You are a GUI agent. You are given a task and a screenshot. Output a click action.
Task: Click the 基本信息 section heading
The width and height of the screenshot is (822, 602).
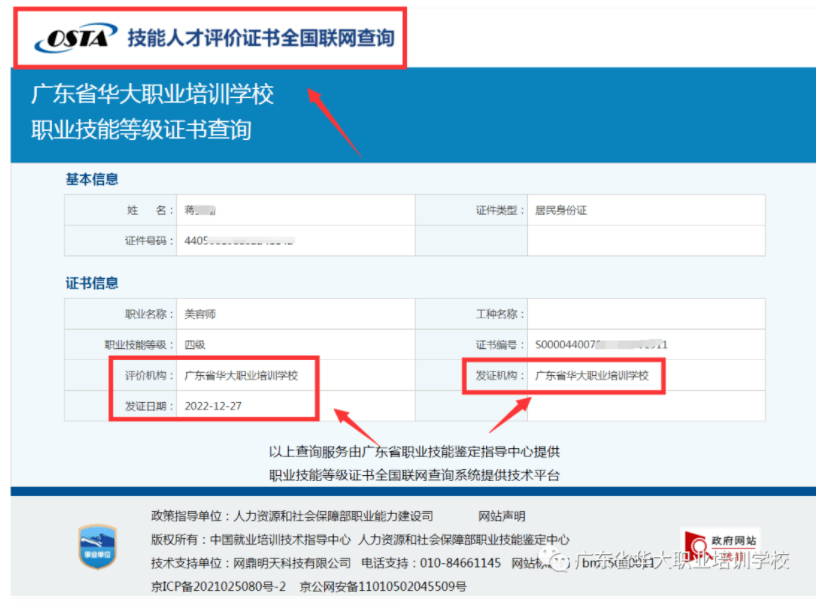92,179
